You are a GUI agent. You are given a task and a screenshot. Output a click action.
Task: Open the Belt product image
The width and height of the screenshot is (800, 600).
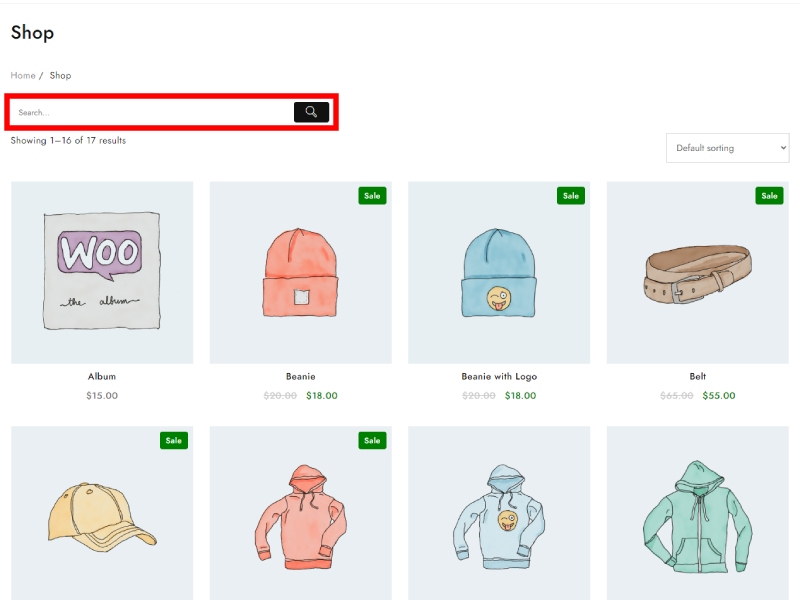coord(697,272)
